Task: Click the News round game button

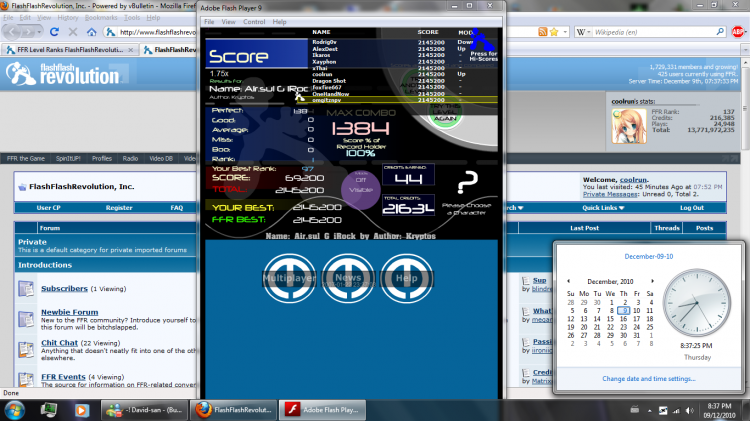Action: (348, 278)
